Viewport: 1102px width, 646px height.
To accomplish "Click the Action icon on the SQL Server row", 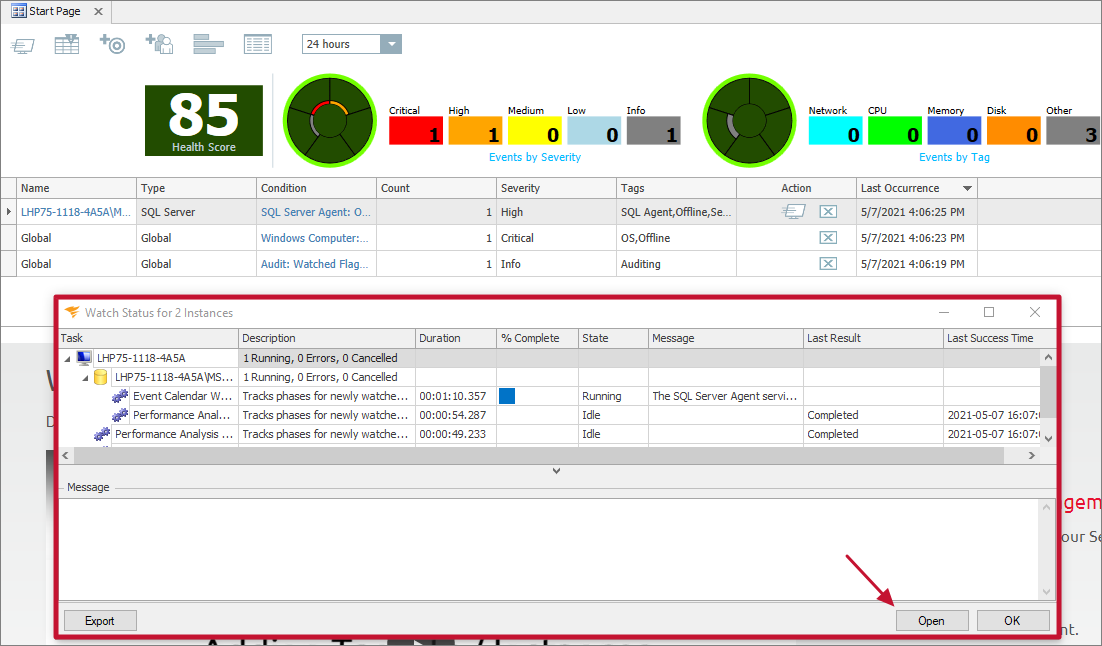I will (793, 211).
